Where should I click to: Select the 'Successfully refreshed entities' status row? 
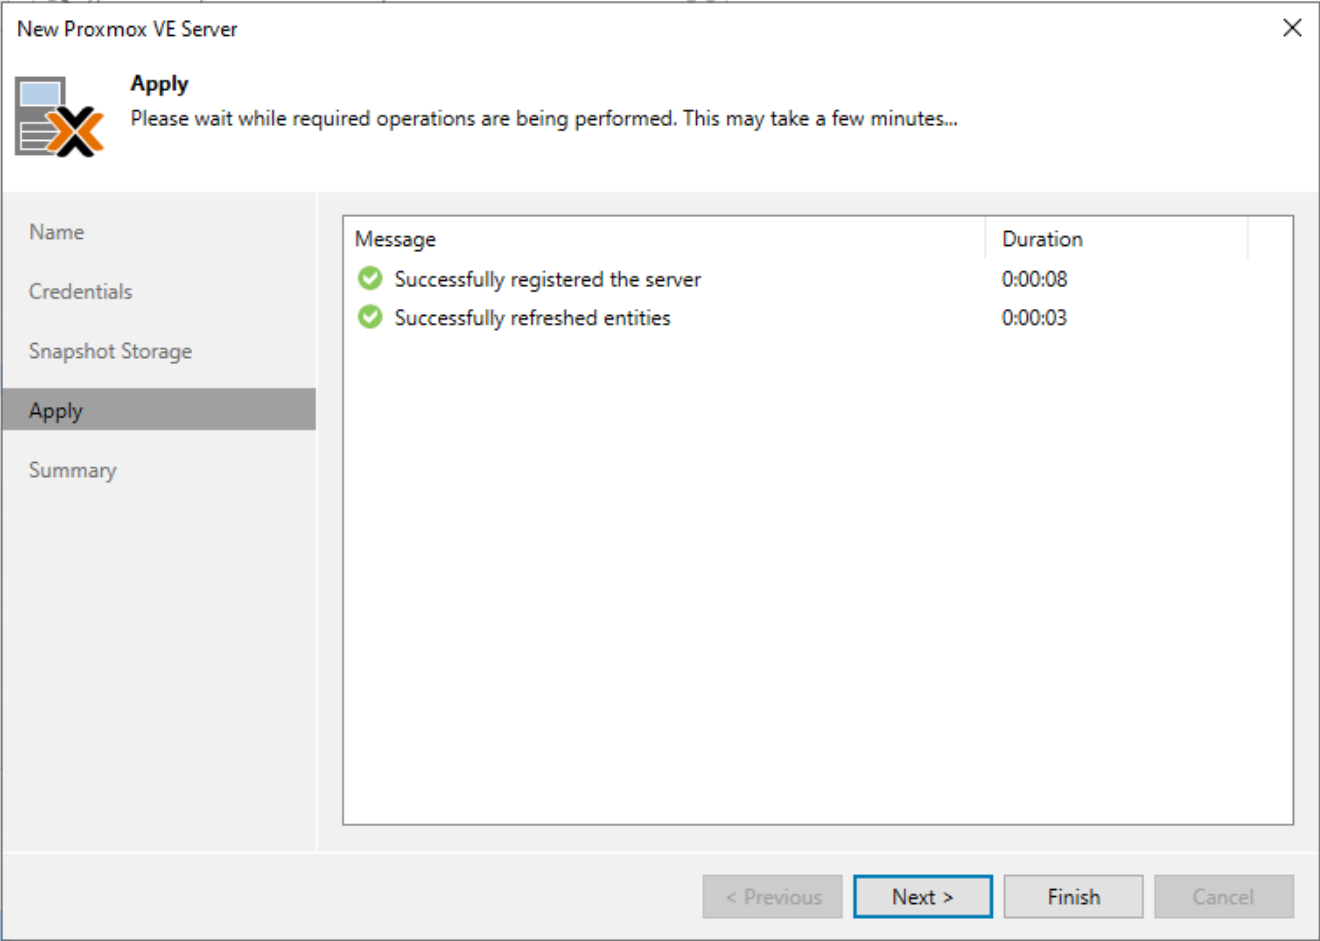[x=530, y=318]
